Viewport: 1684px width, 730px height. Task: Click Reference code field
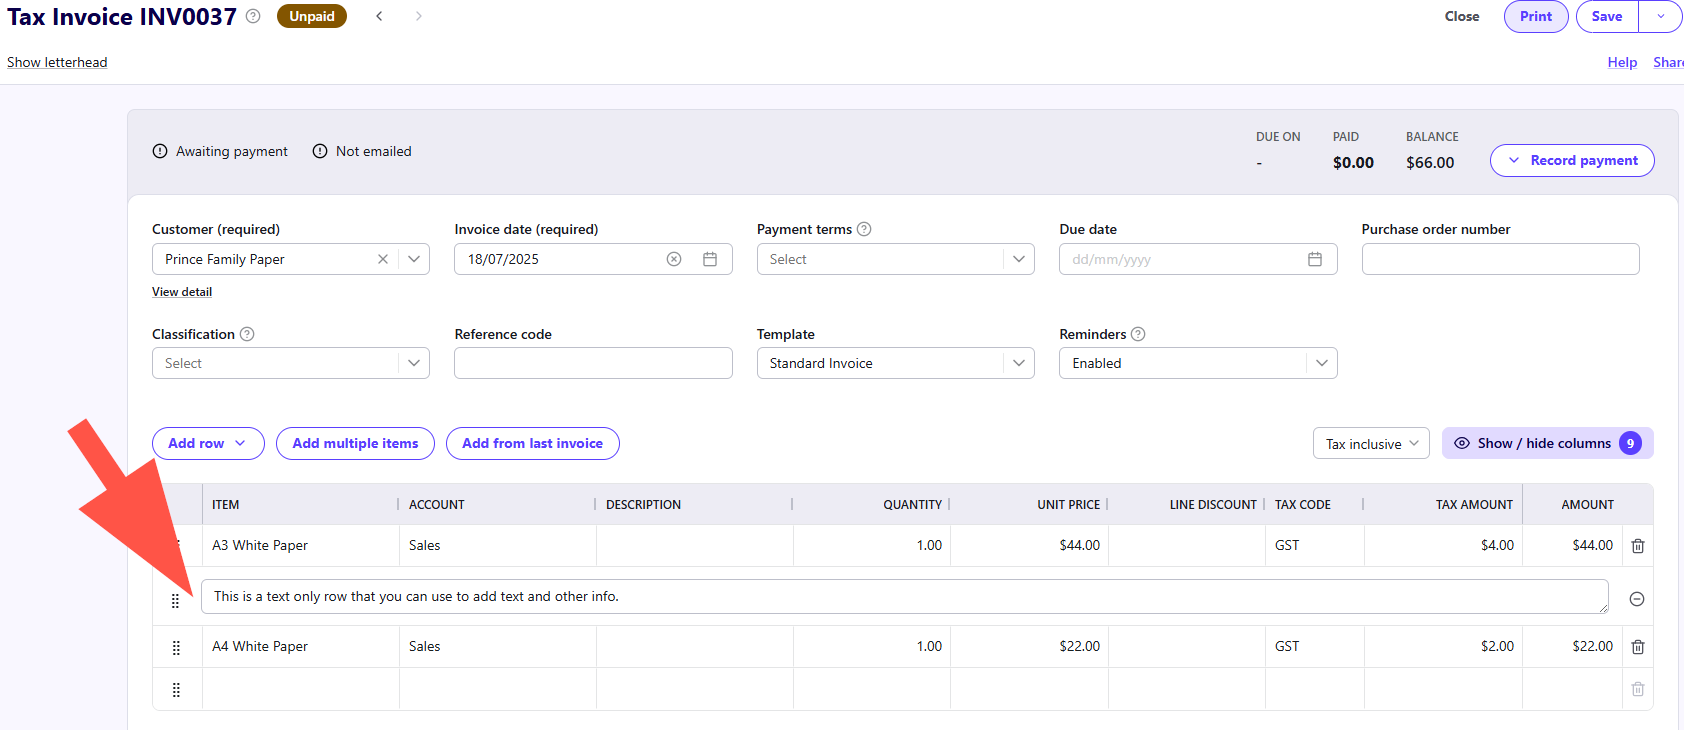point(593,363)
